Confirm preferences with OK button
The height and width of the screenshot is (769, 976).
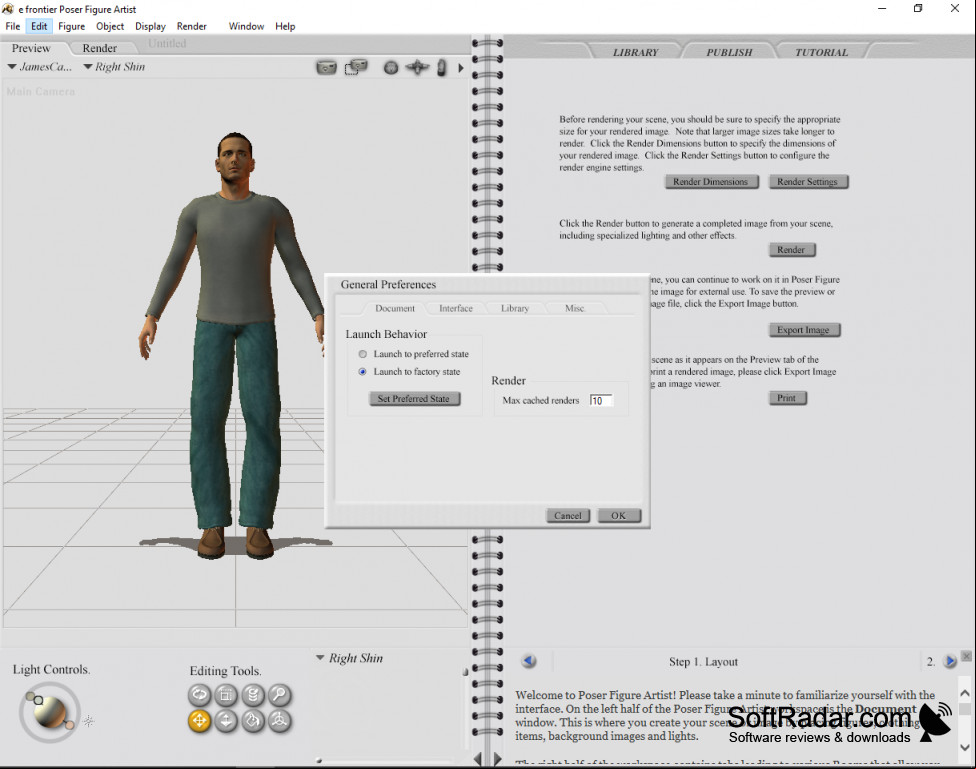pos(619,516)
